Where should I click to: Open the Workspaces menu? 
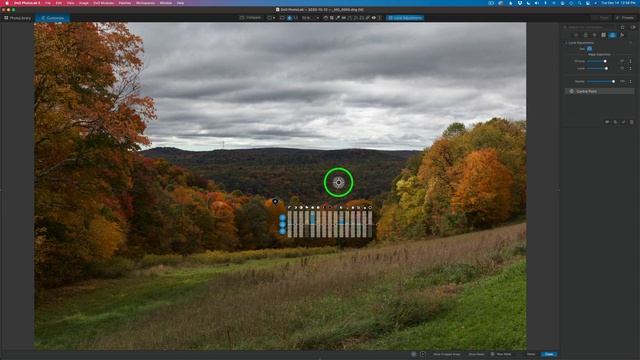145,3
